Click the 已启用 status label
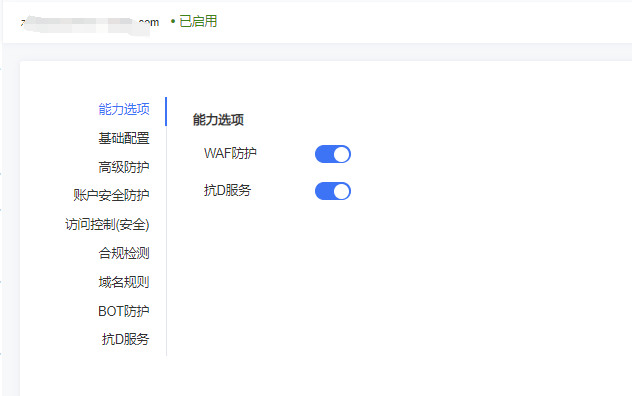 pyautogui.click(x=198, y=21)
